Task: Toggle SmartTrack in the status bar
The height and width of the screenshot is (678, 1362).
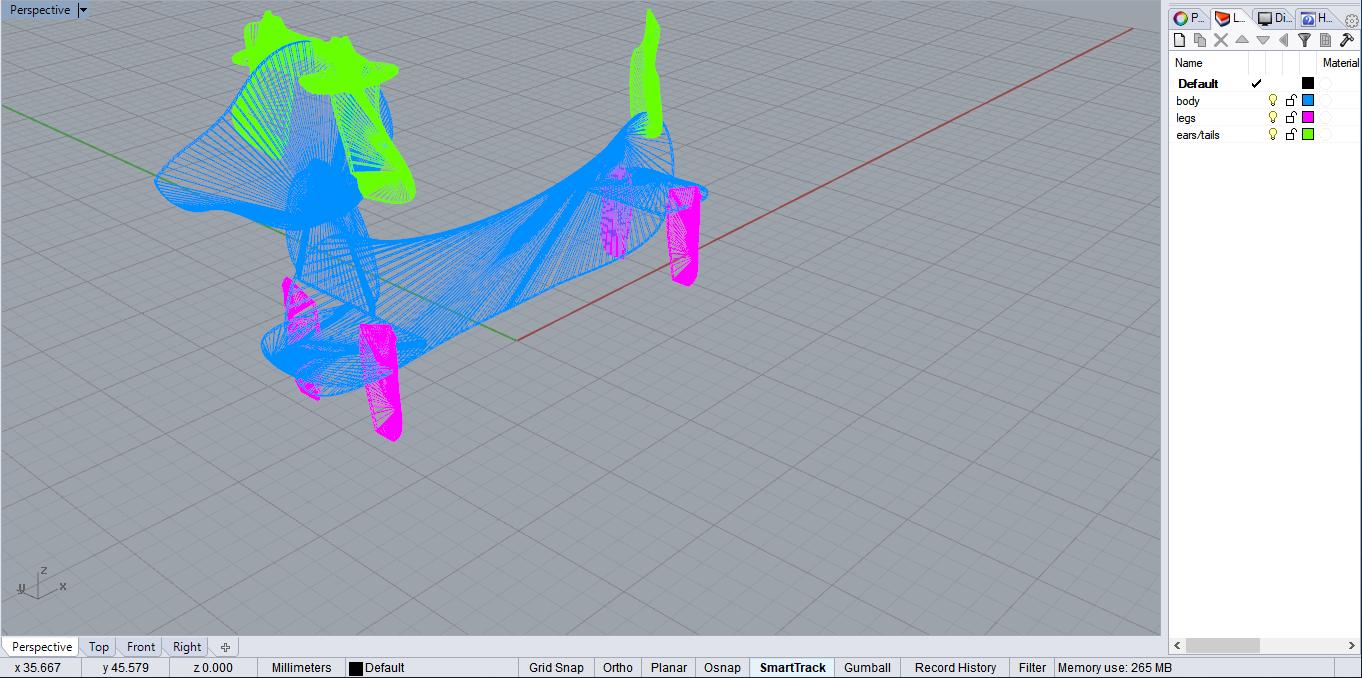Action: 793,668
